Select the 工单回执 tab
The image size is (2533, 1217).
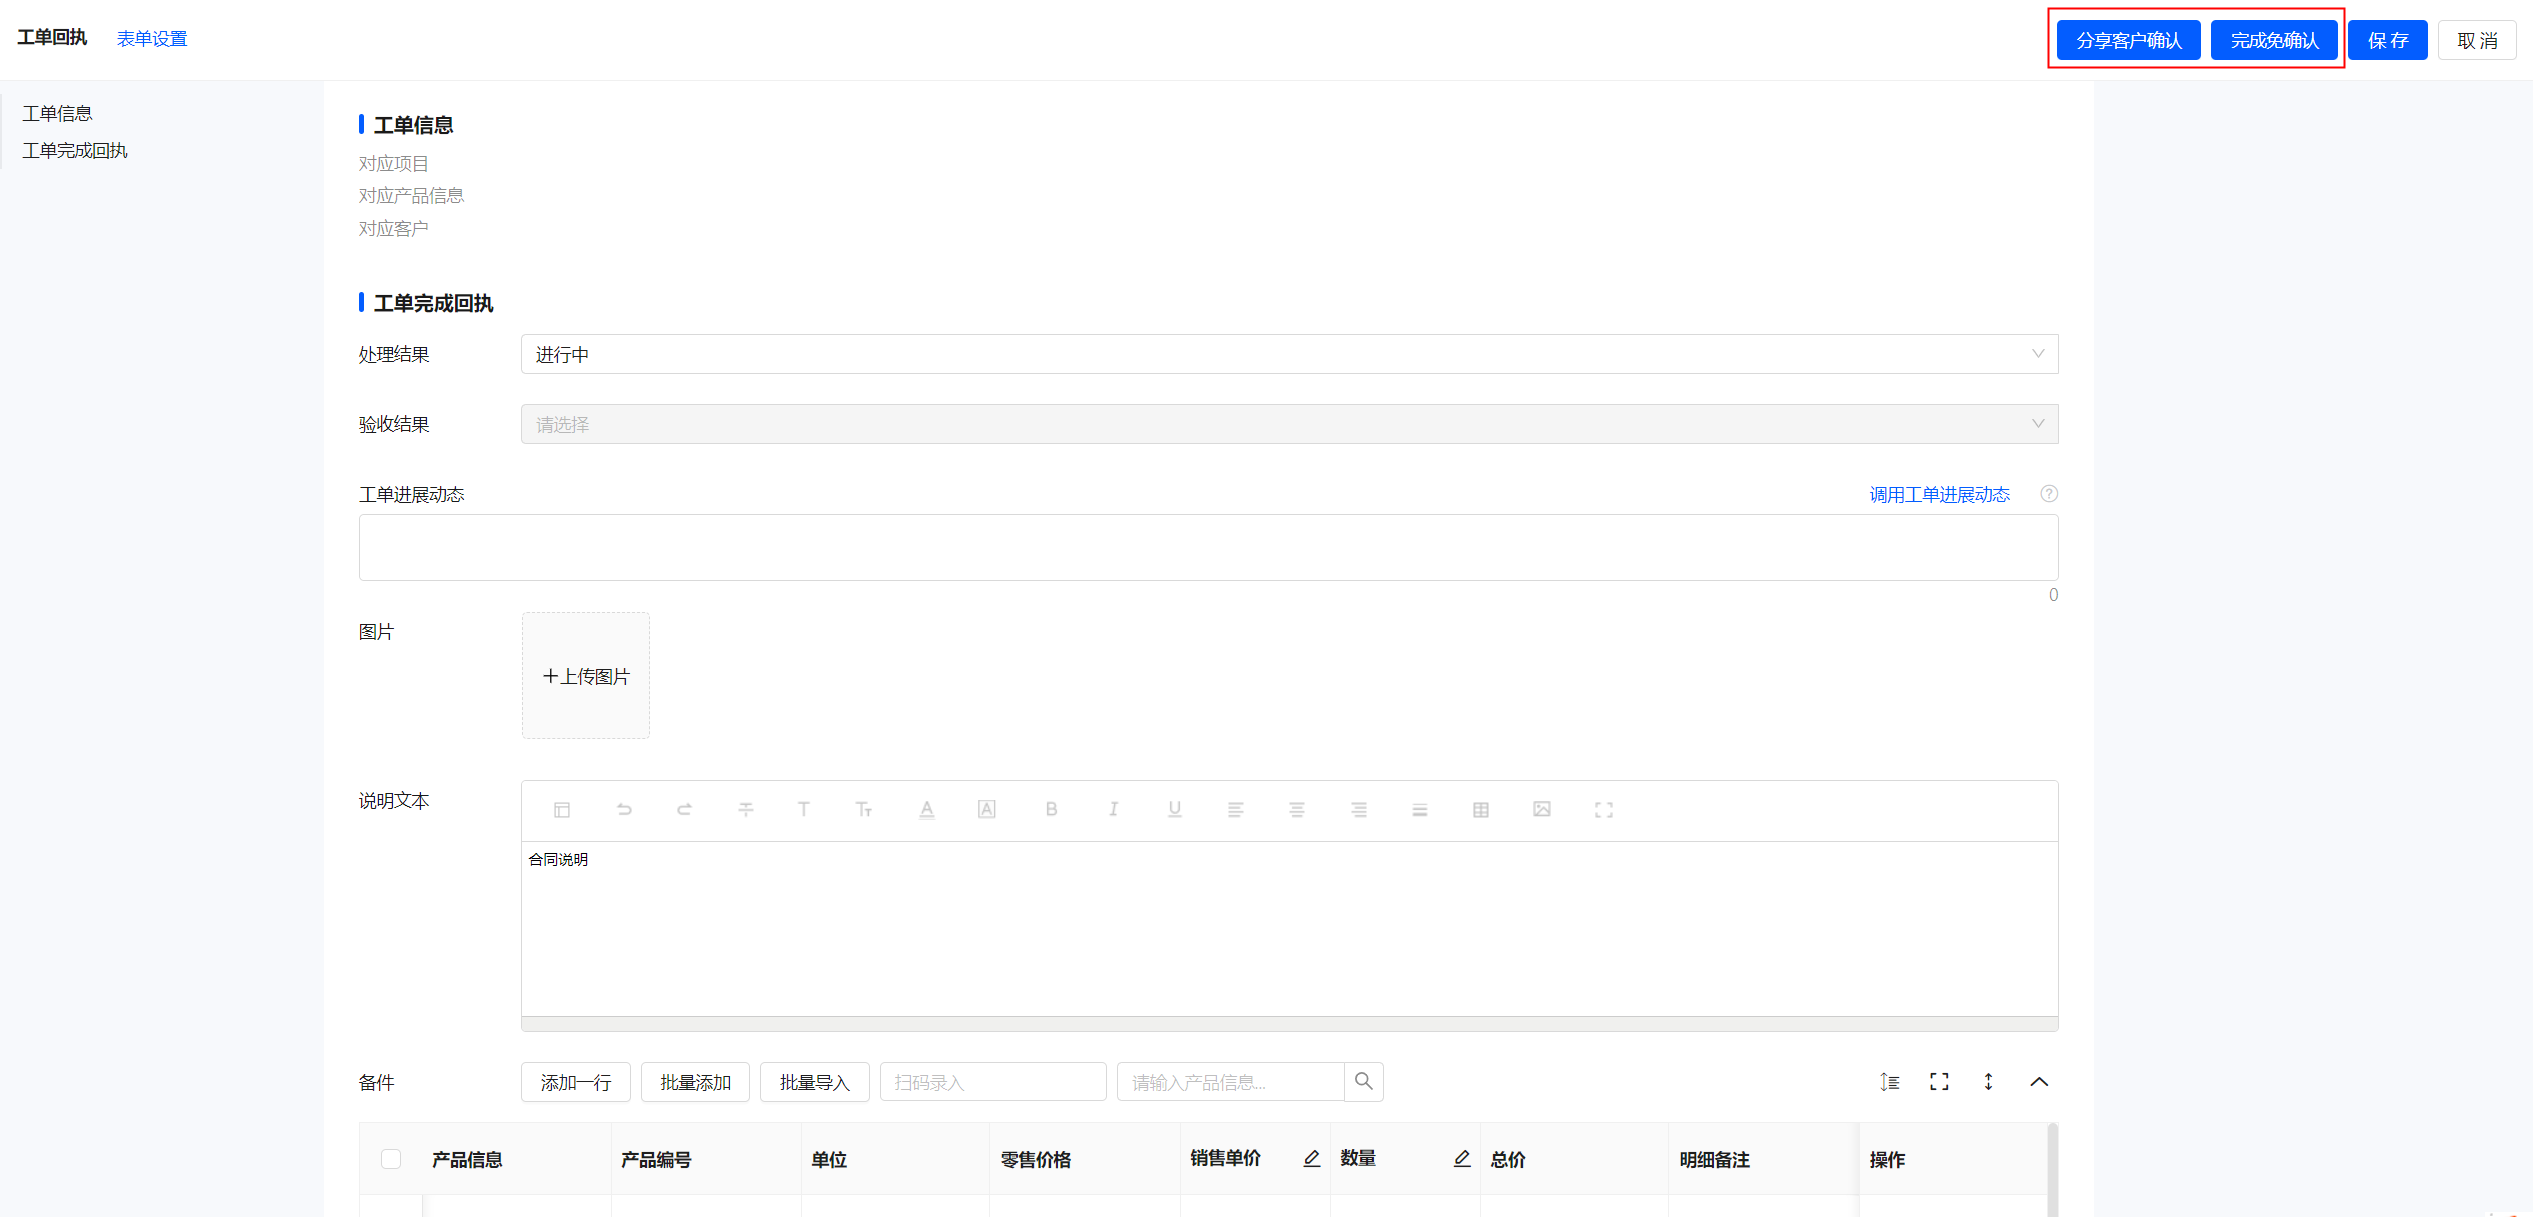click(52, 38)
